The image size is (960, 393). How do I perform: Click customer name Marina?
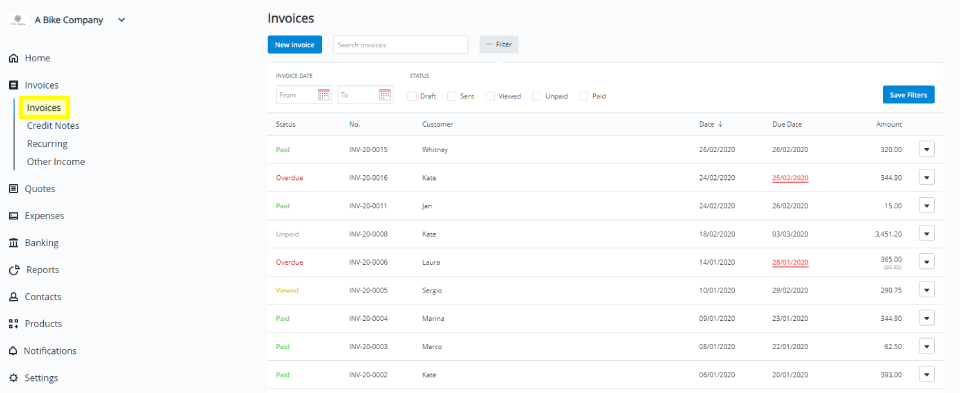click(433, 318)
